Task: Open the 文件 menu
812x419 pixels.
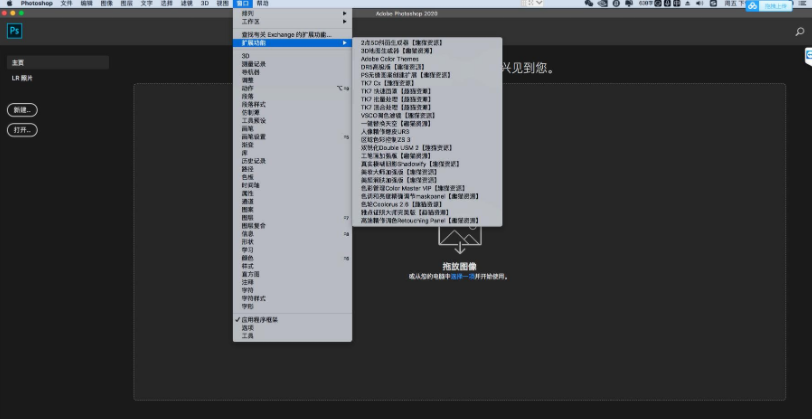Action: [x=66, y=3]
